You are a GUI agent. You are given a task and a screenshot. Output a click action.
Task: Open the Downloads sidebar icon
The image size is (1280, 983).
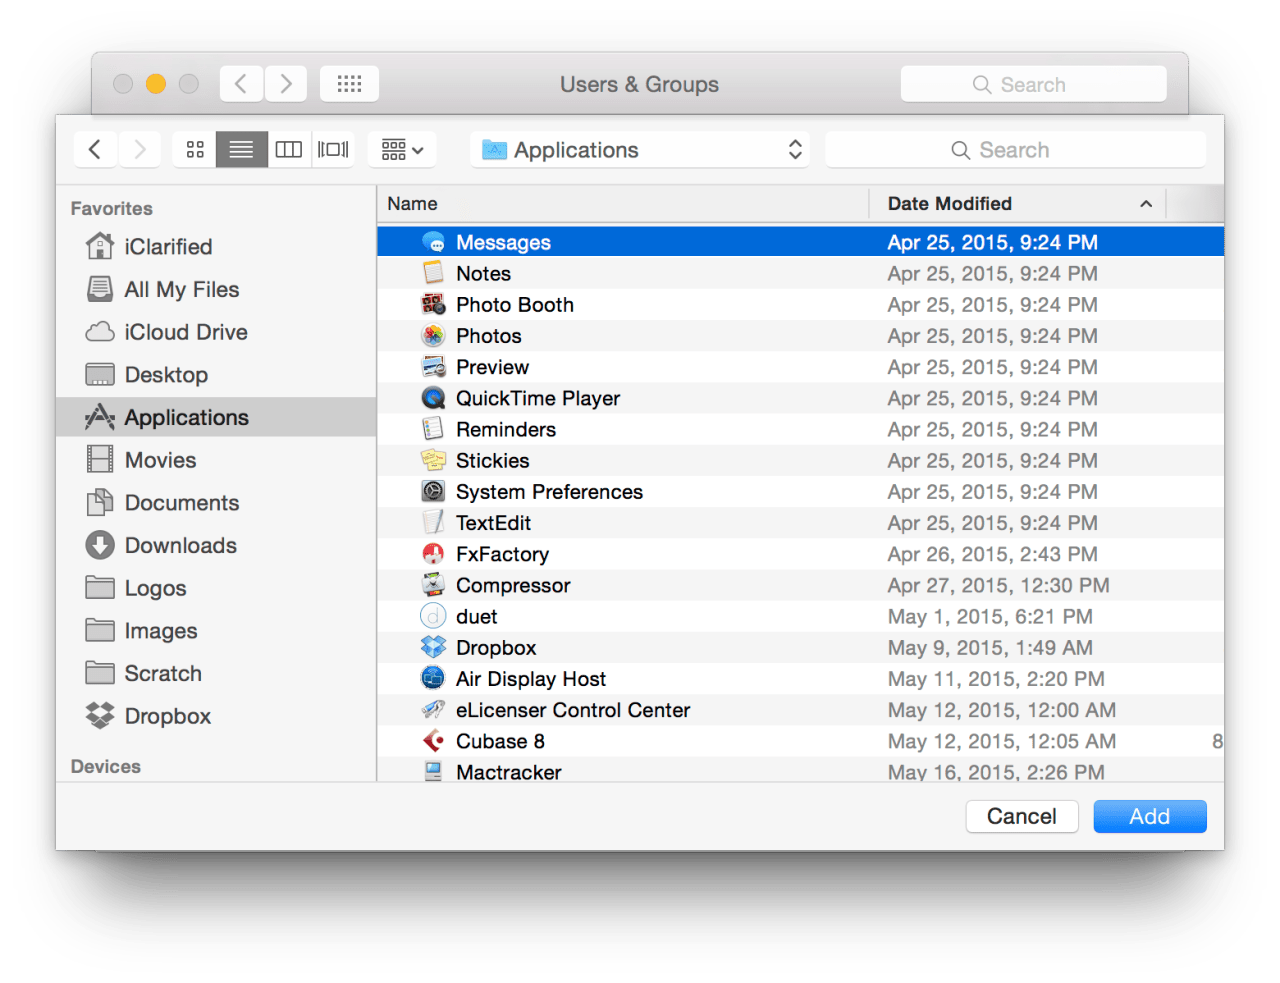[x=100, y=545]
